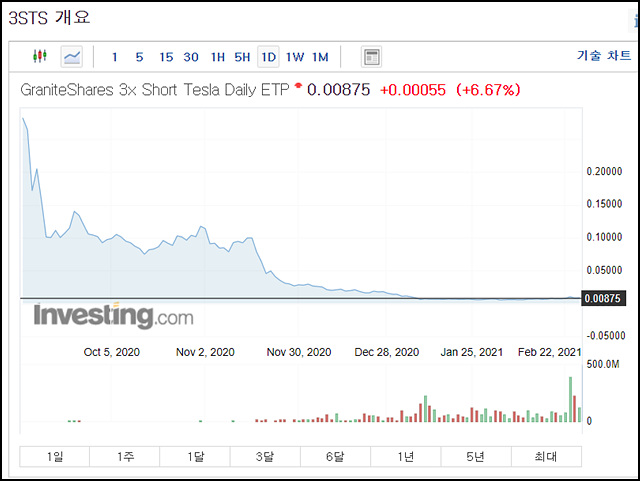The image size is (640, 481).
Task: Set range to 5년
Action: pos(476,457)
